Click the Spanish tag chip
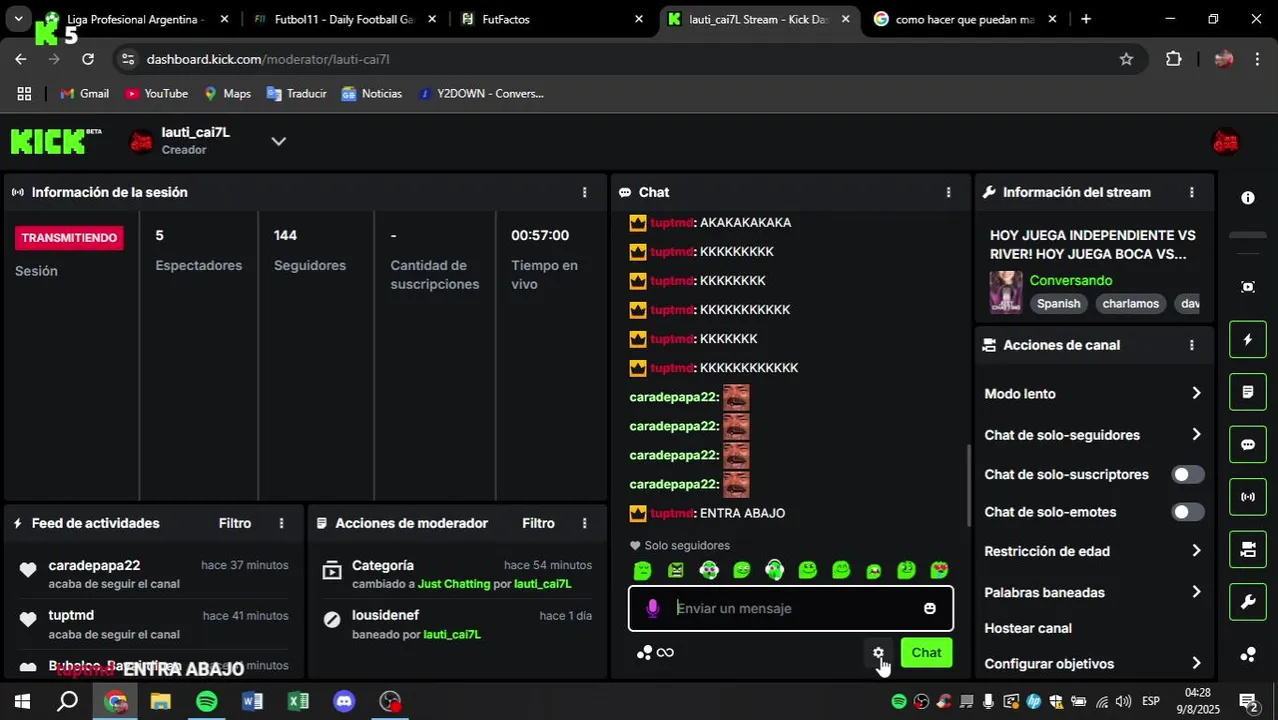 click(1058, 304)
